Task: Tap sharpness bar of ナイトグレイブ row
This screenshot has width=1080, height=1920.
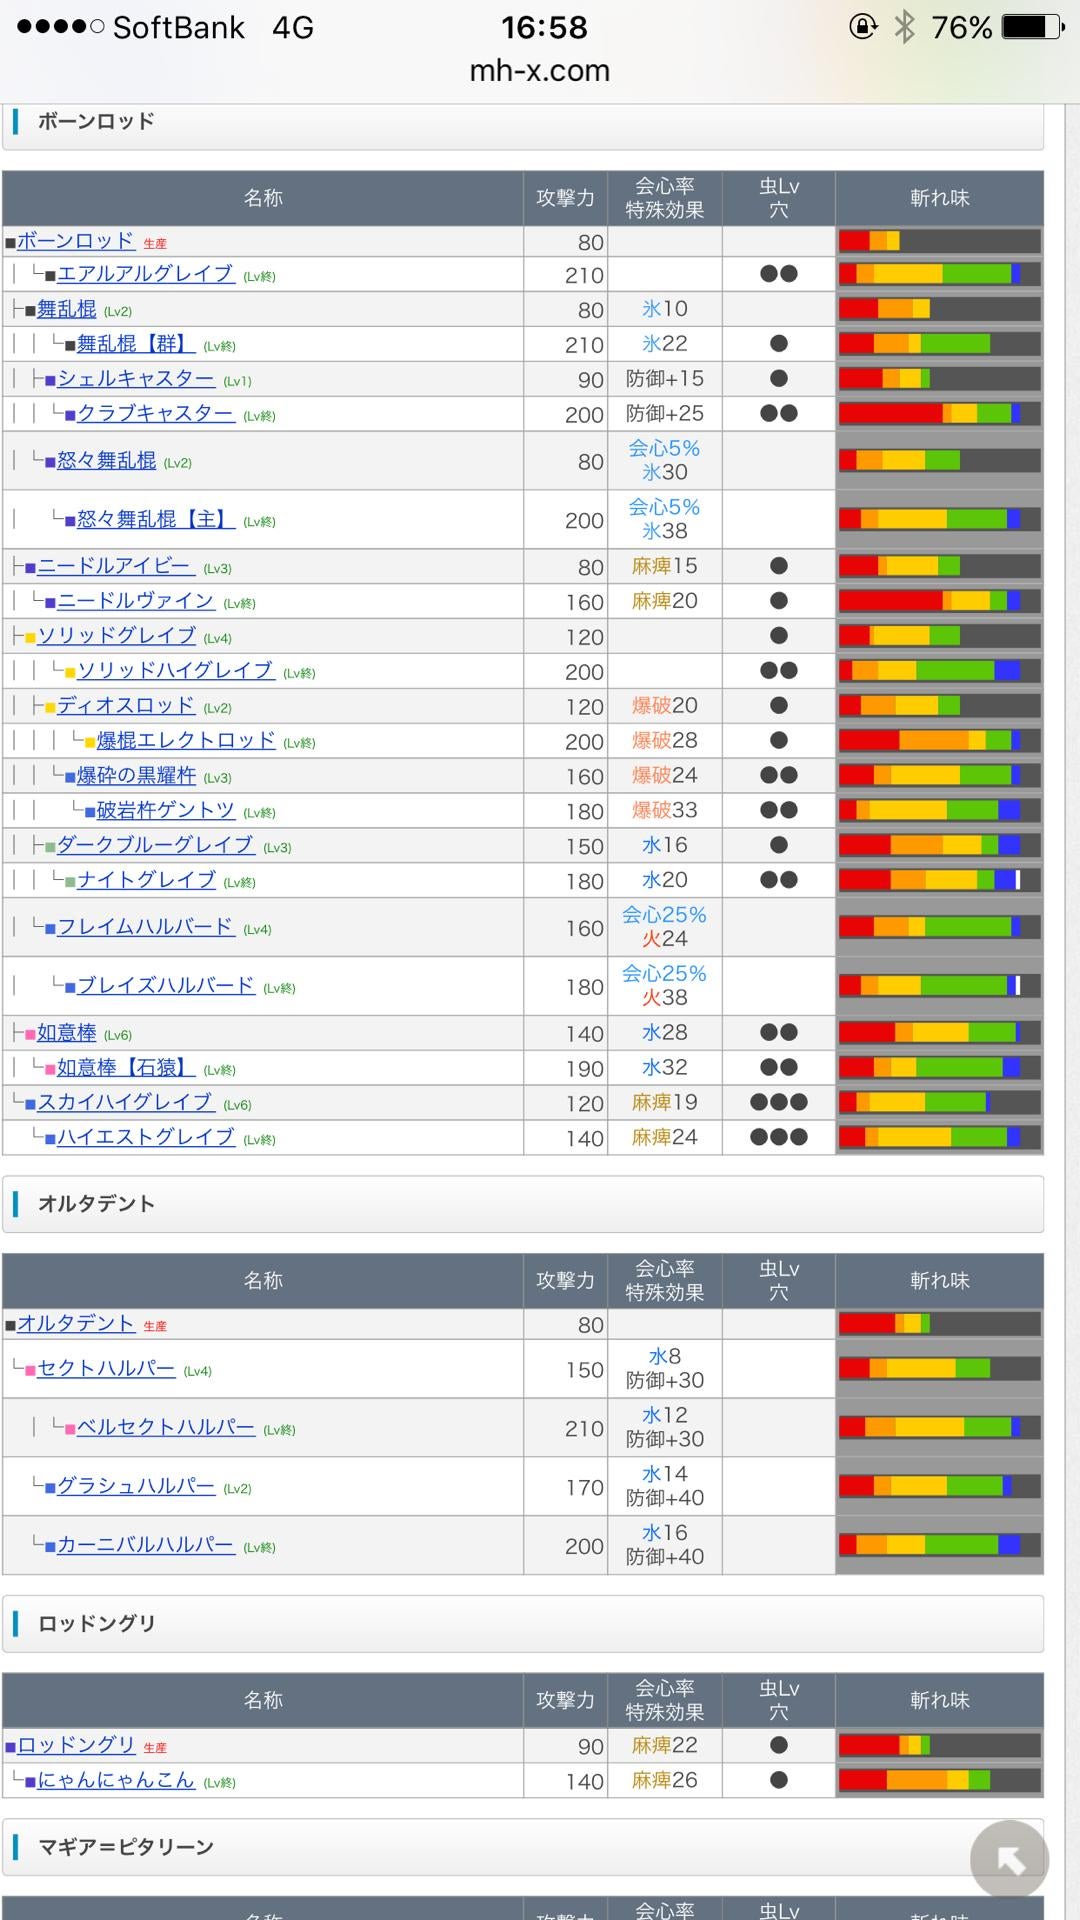Action: click(x=939, y=880)
